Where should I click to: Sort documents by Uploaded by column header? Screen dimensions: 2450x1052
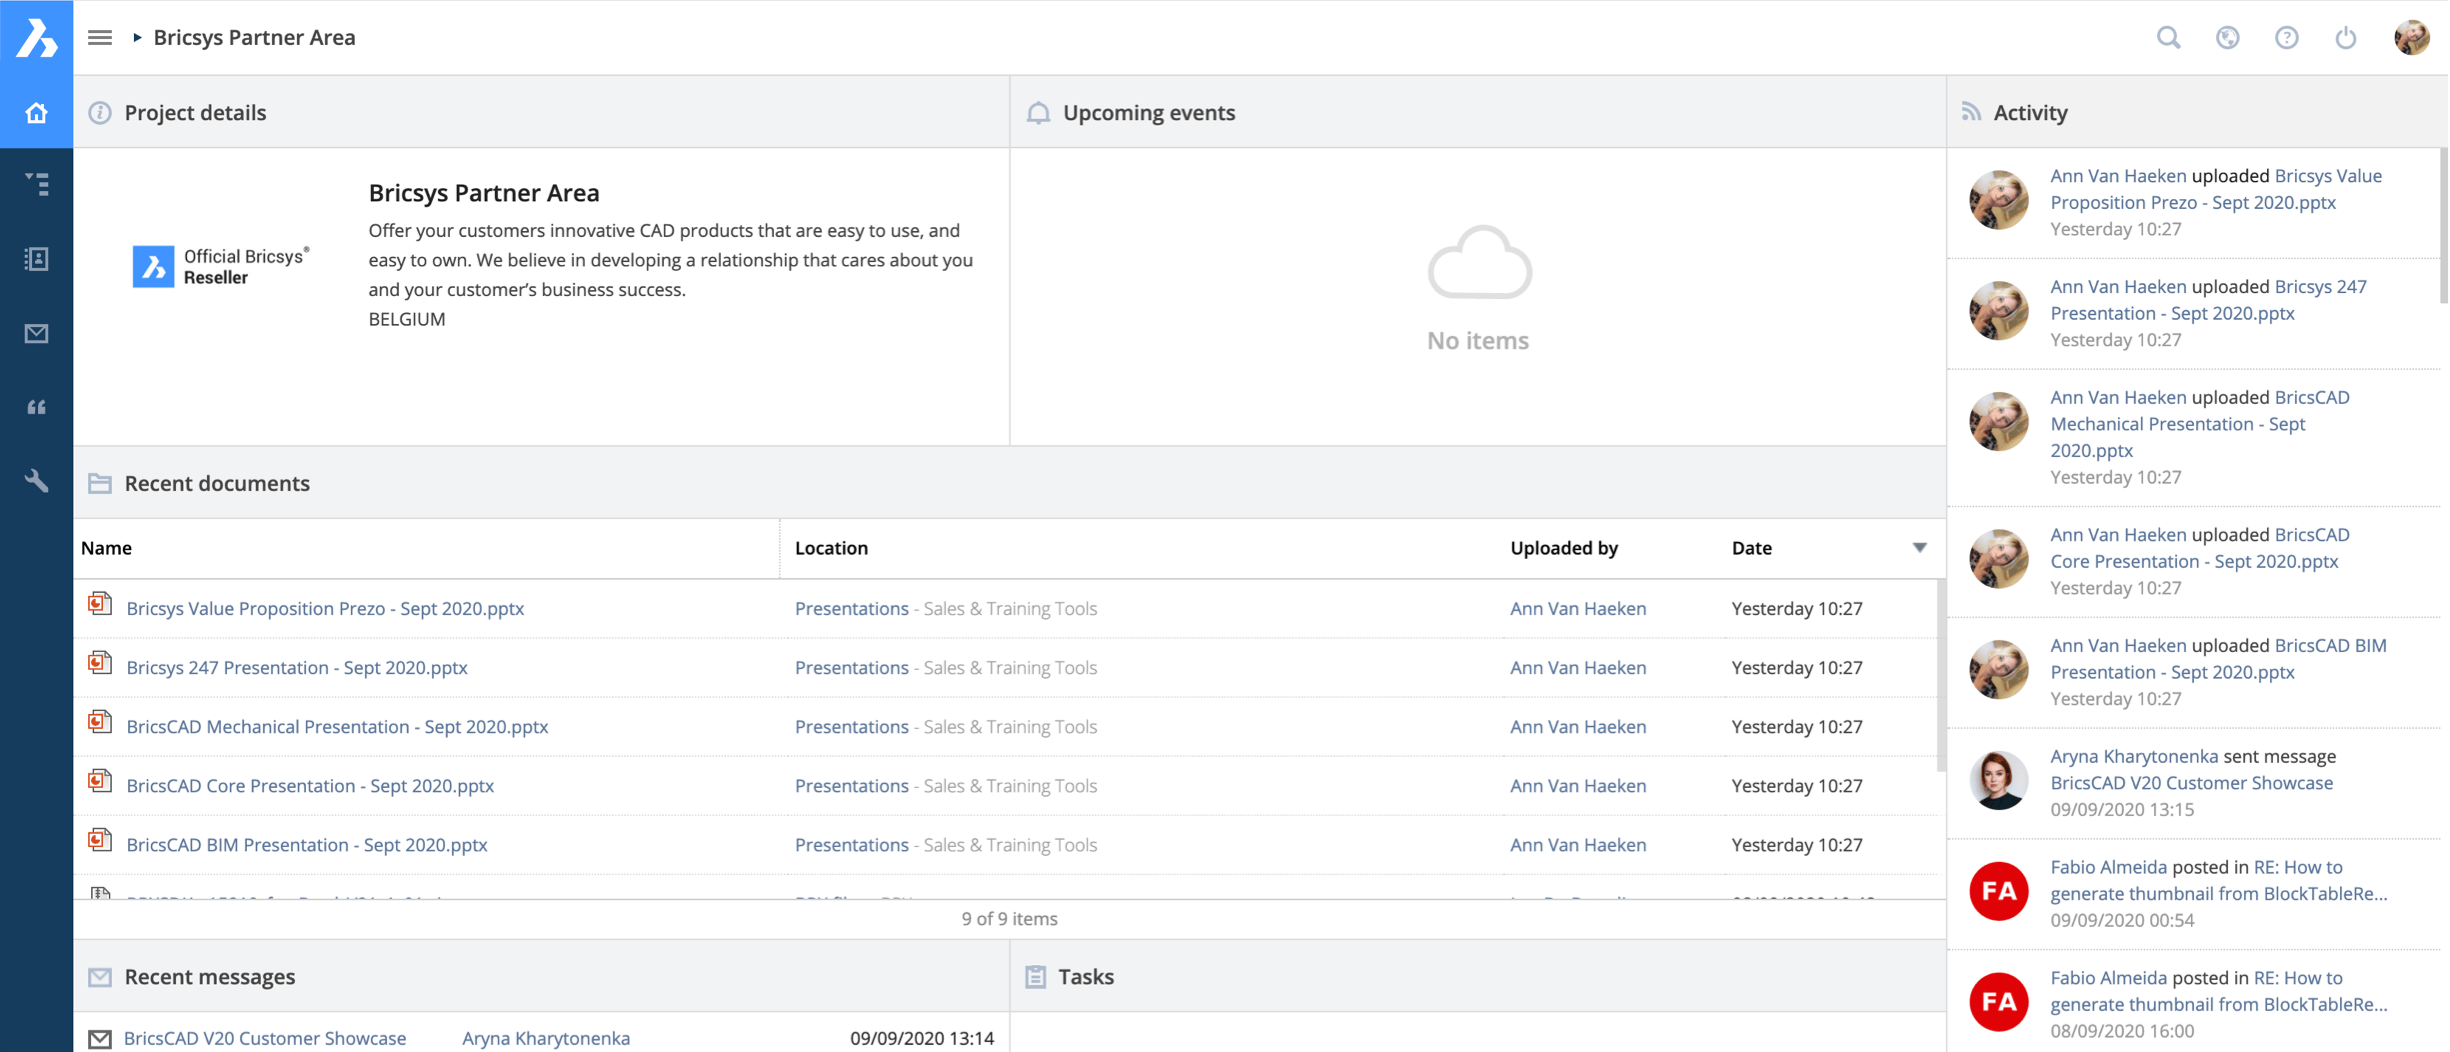click(1563, 548)
